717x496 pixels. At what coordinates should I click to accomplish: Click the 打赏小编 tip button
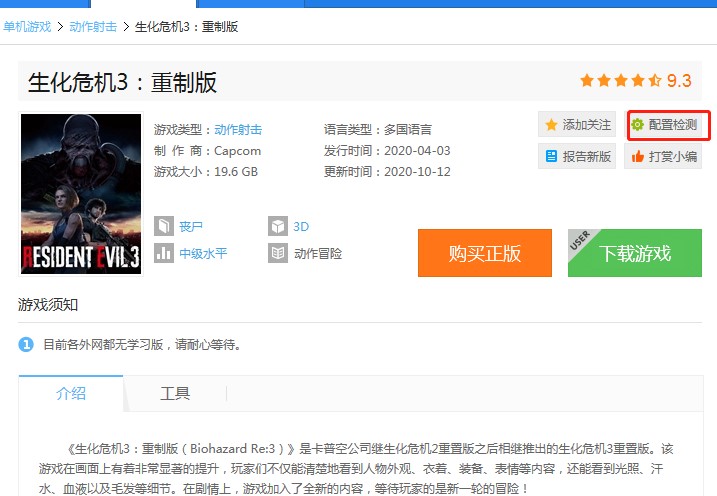(663, 156)
